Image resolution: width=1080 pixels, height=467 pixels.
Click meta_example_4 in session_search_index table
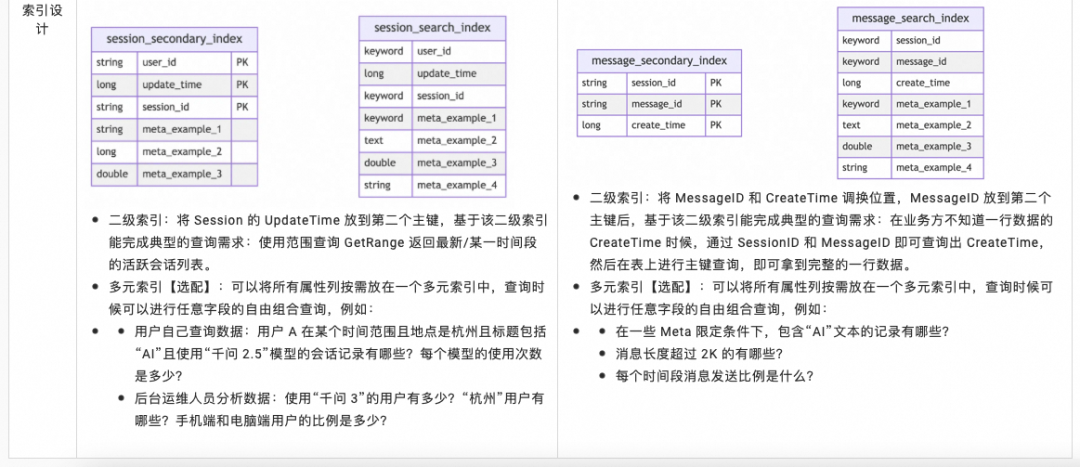(x=457, y=185)
